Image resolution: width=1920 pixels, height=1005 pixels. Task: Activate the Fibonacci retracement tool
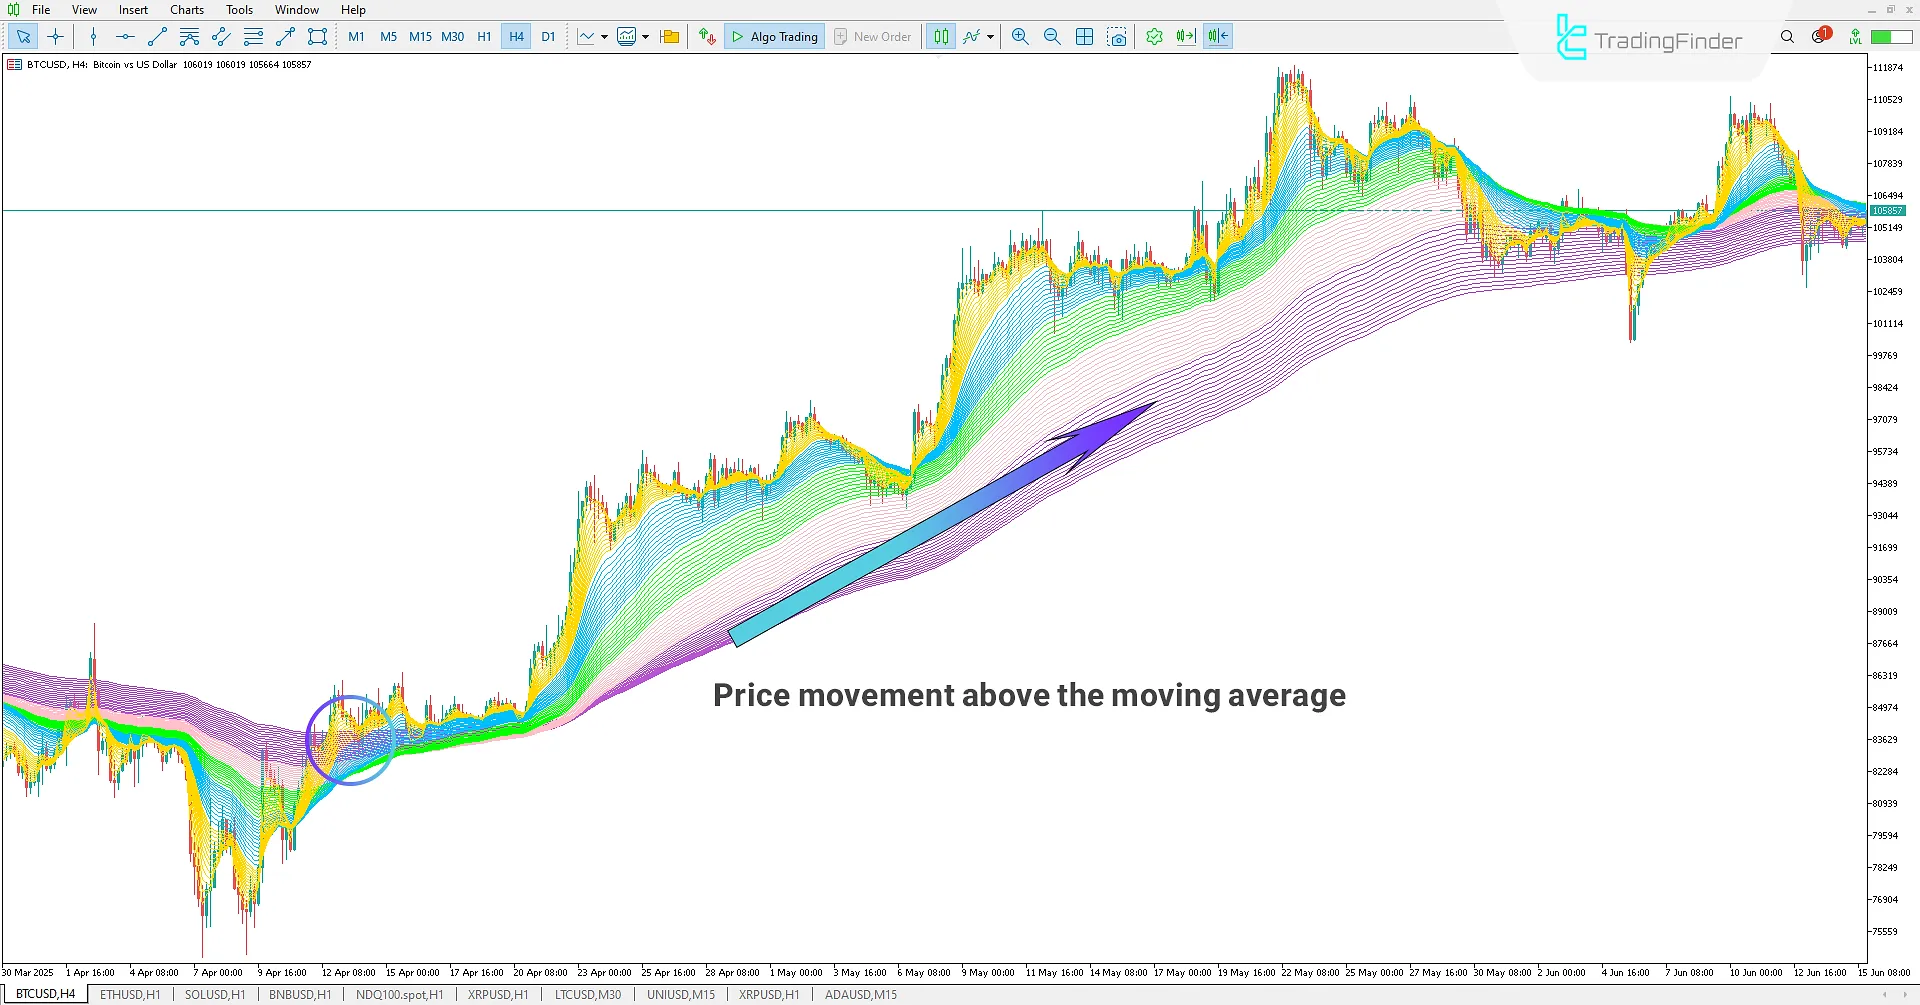pyautogui.click(x=253, y=36)
